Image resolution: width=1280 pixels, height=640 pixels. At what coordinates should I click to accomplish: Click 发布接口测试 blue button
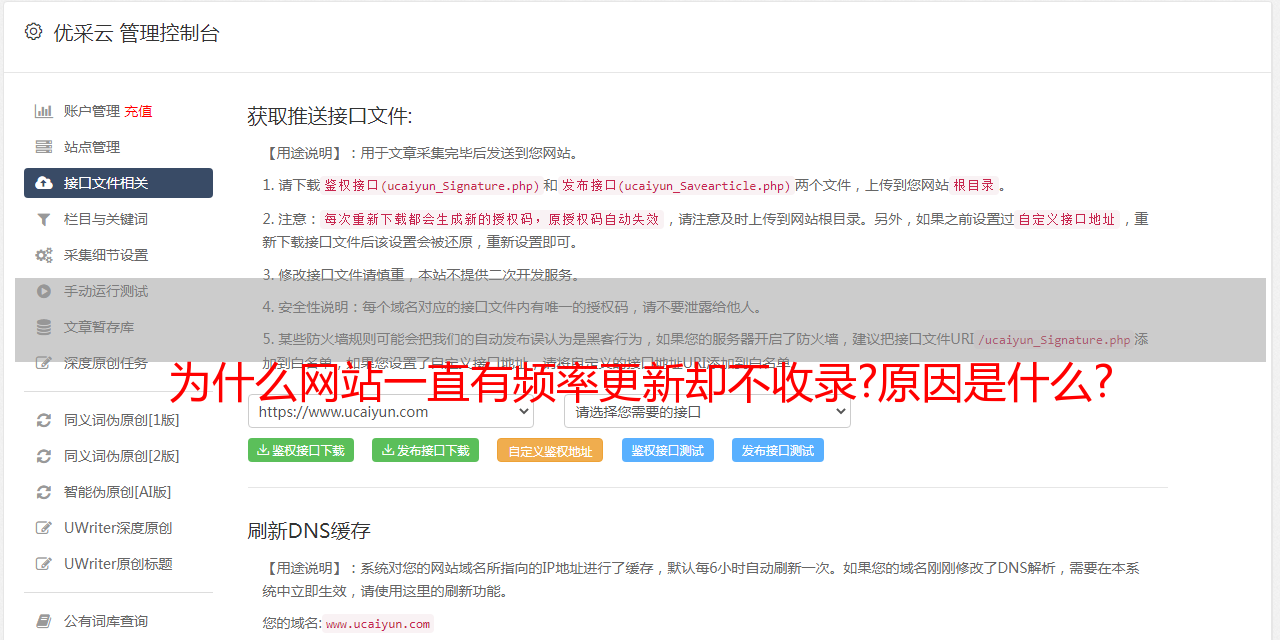pos(778,450)
